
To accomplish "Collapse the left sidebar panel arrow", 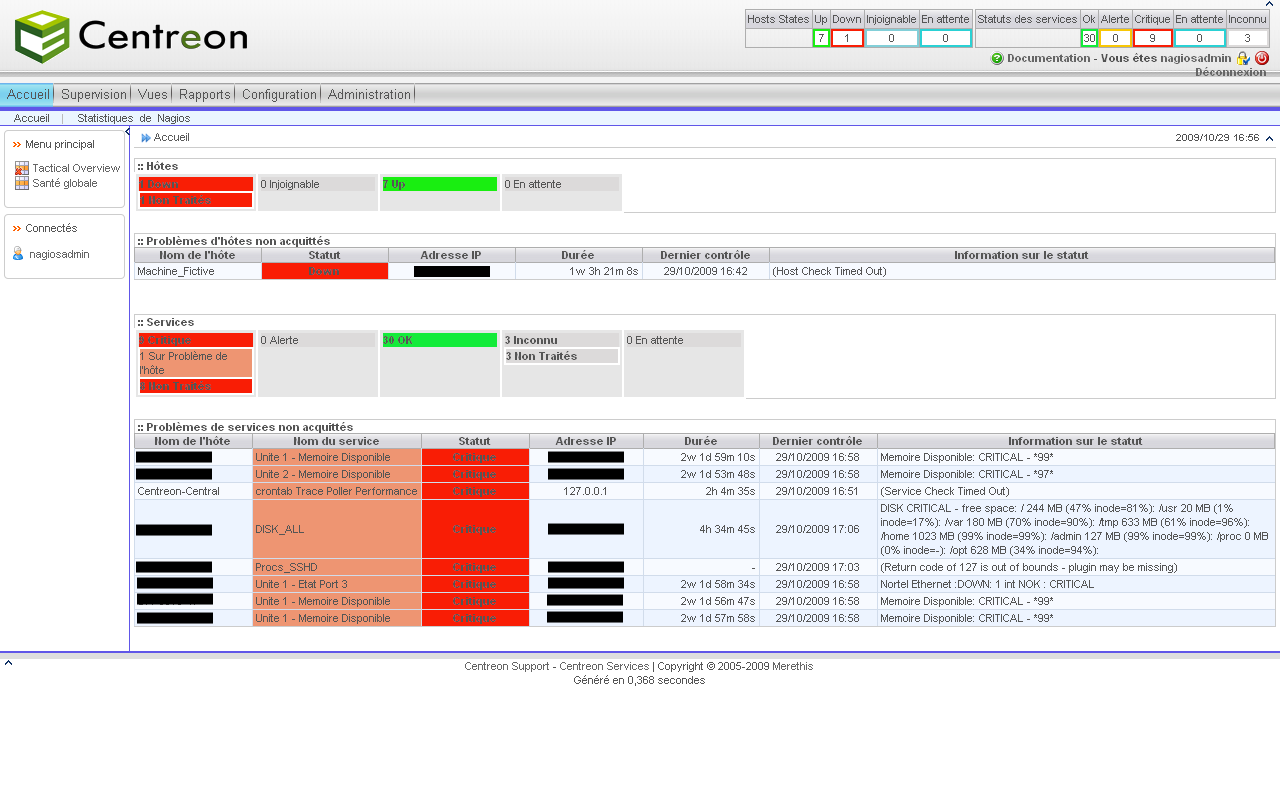I will pyautogui.click(x=127, y=132).
